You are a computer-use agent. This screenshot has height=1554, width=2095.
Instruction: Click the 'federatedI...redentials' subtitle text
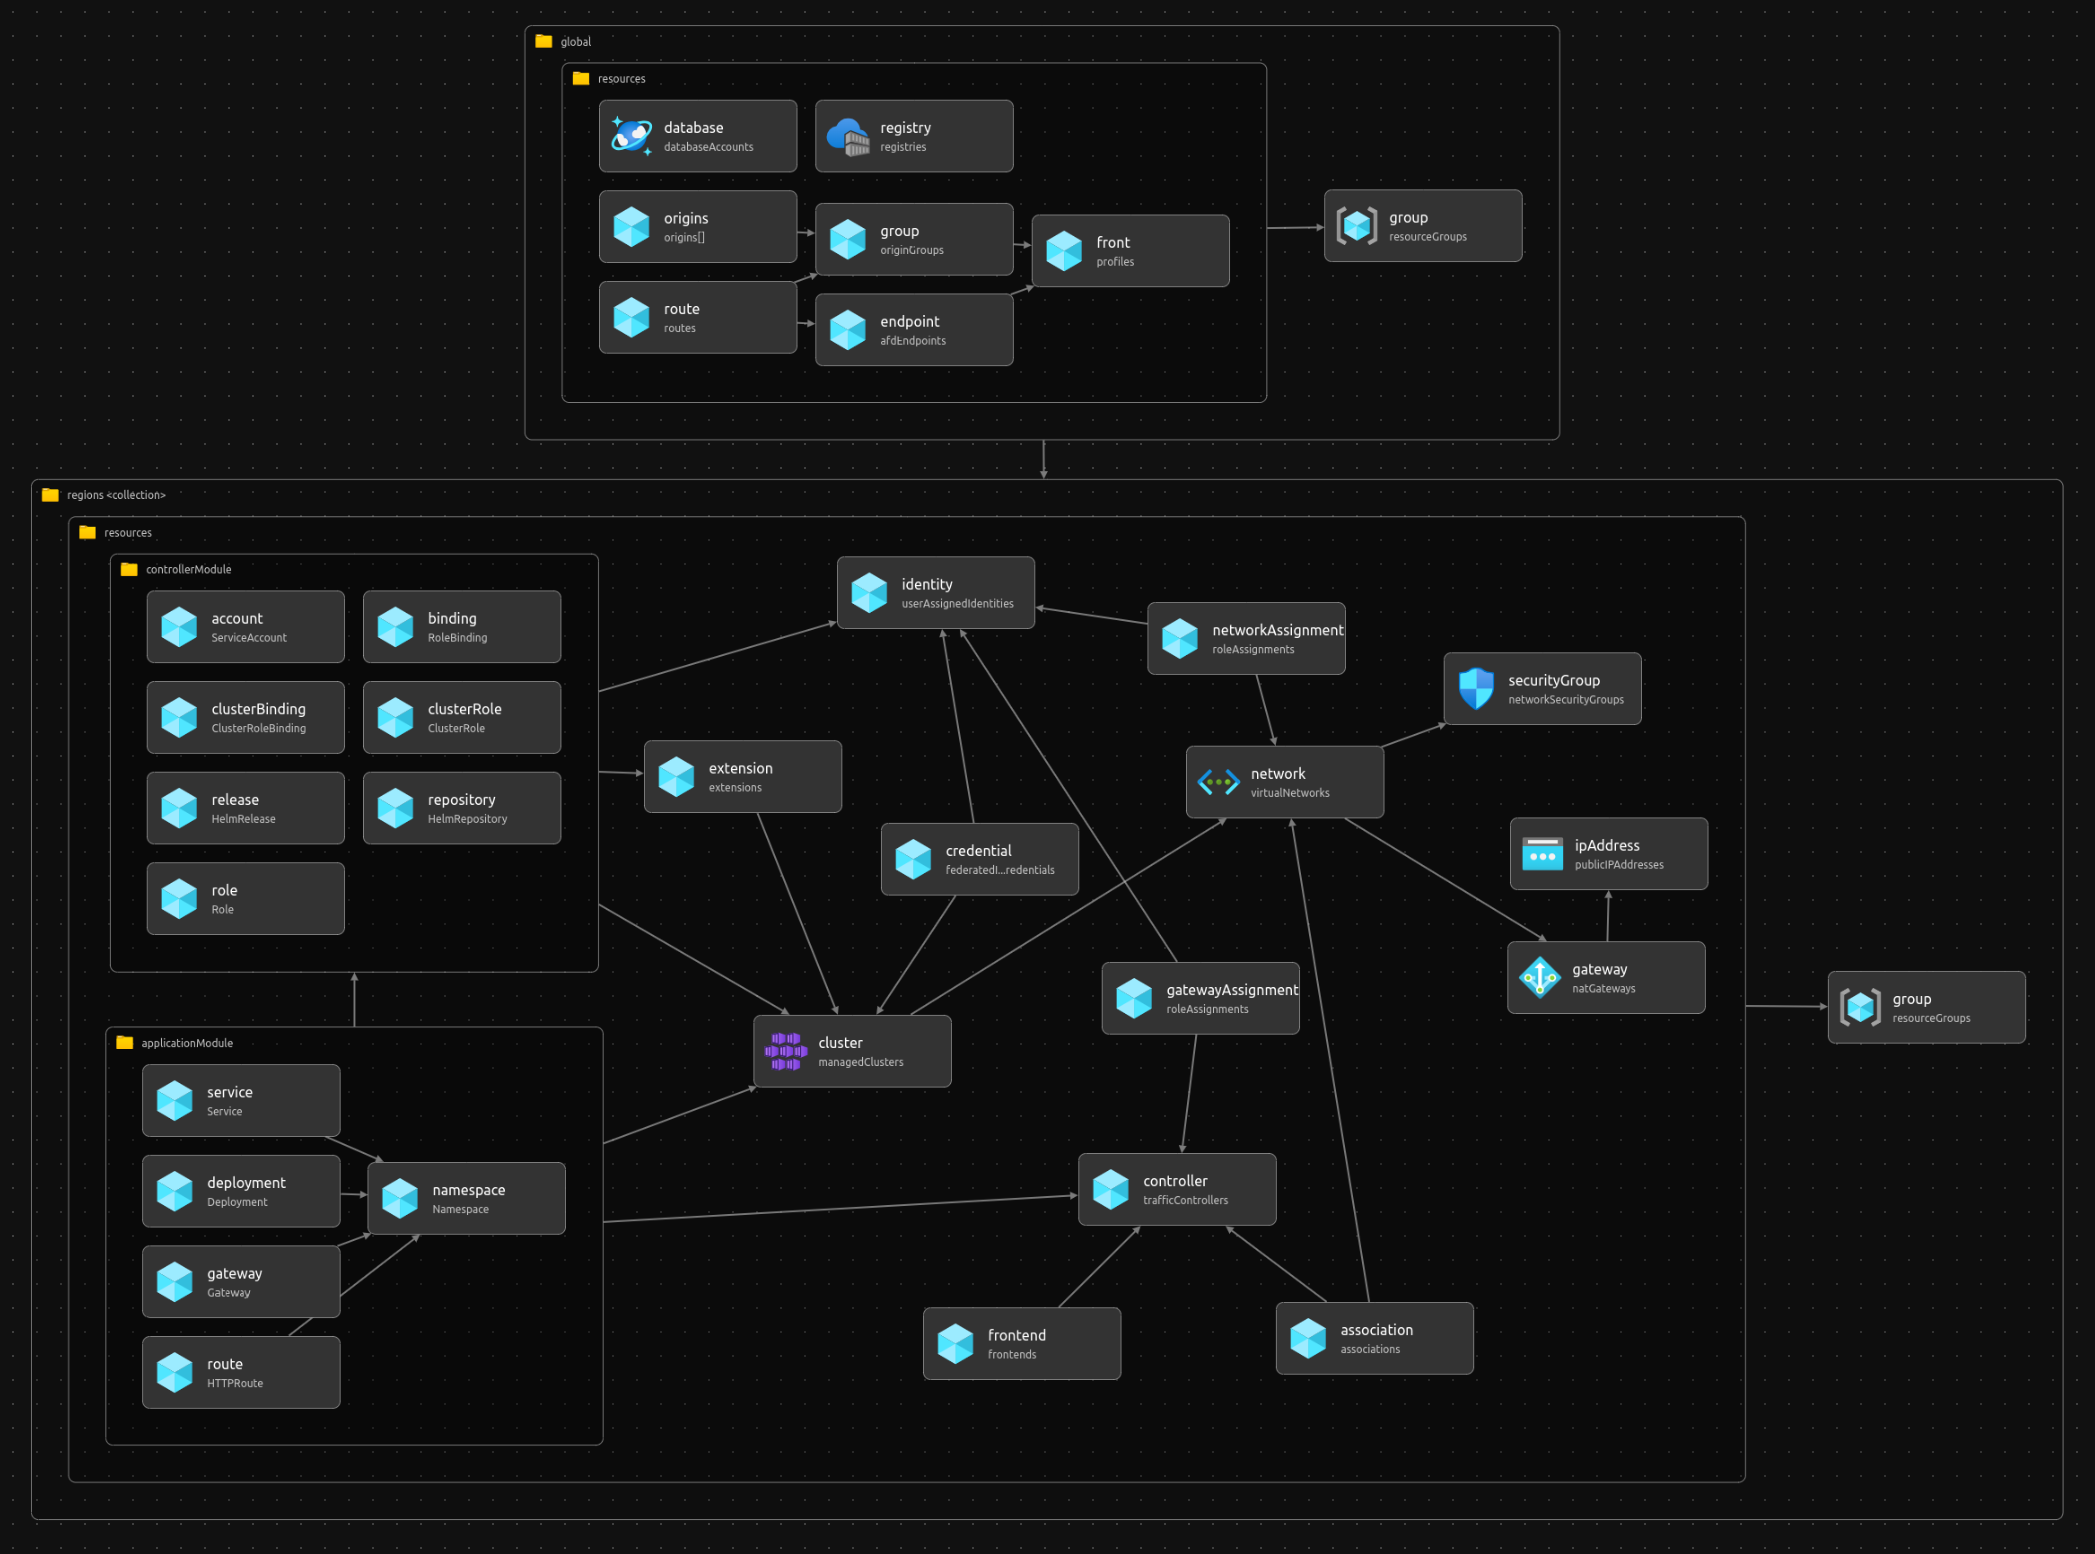tap(1000, 870)
